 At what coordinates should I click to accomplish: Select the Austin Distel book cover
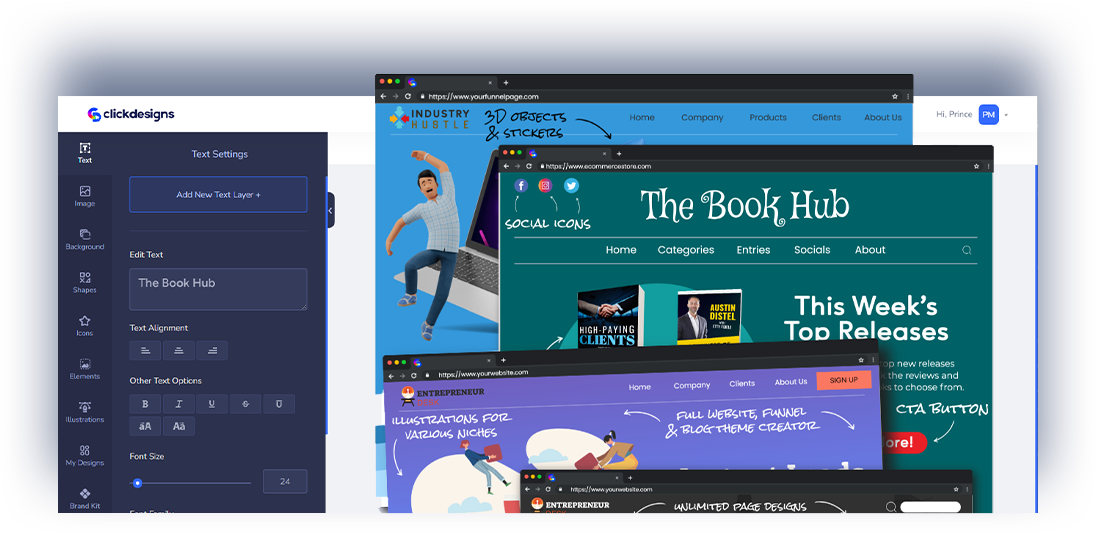(x=709, y=316)
